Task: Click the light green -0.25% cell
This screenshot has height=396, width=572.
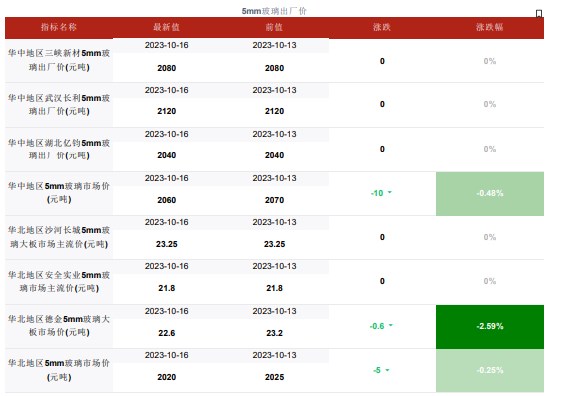Action: click(490, 370)
